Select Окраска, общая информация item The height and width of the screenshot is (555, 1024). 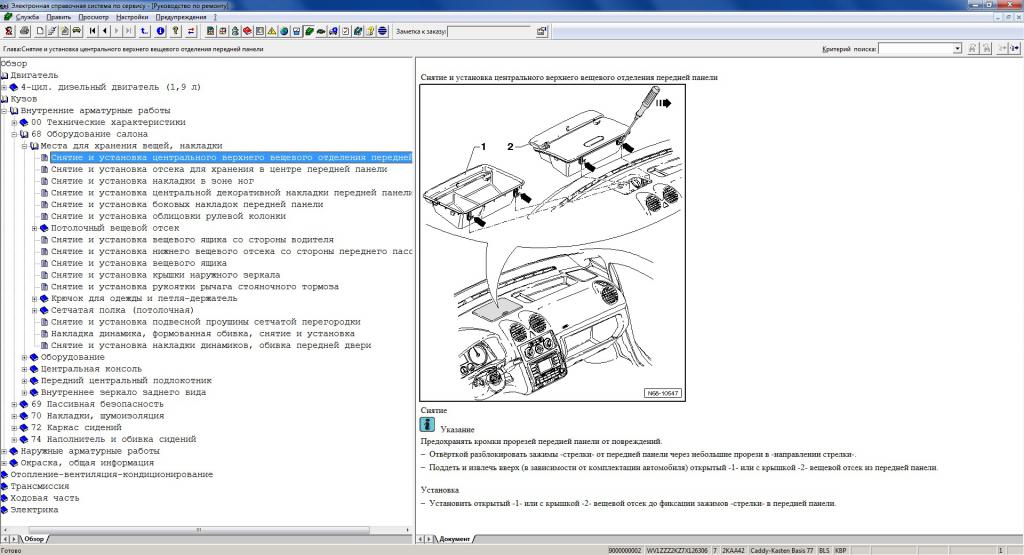click(x=87, y=463)
